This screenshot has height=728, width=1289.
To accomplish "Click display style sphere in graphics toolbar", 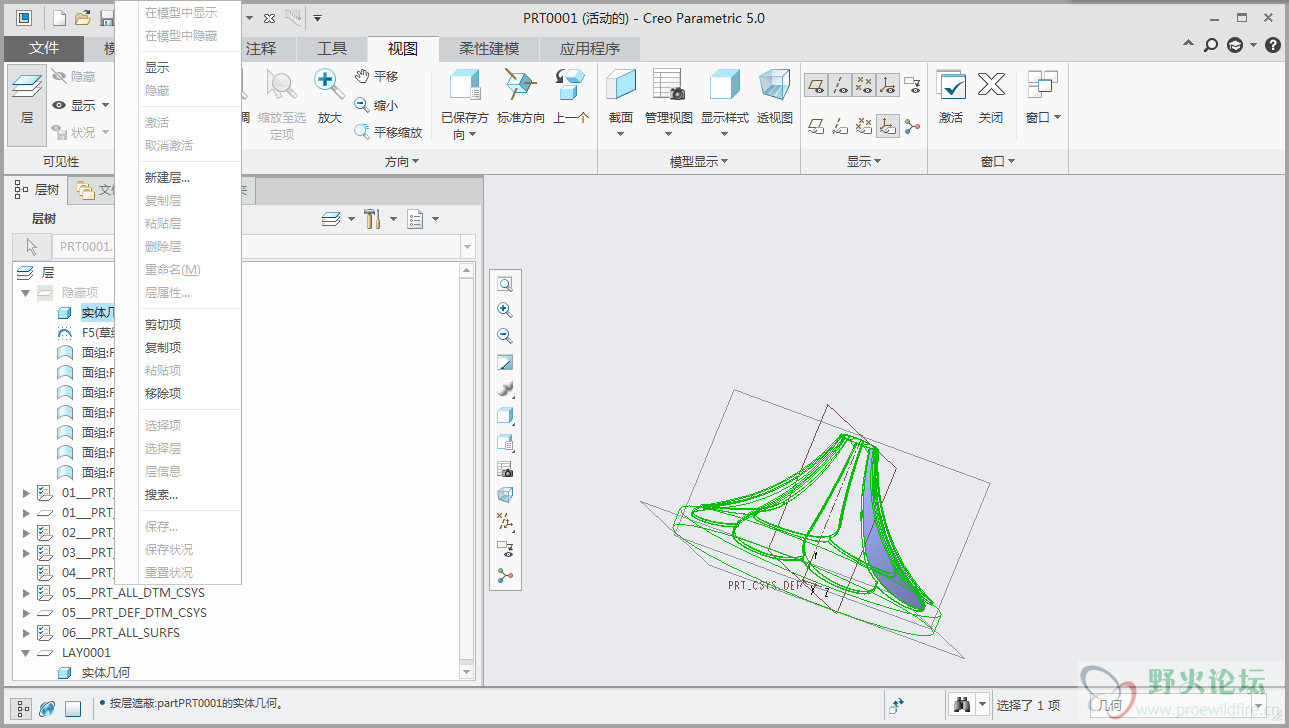I will point(505,389).
